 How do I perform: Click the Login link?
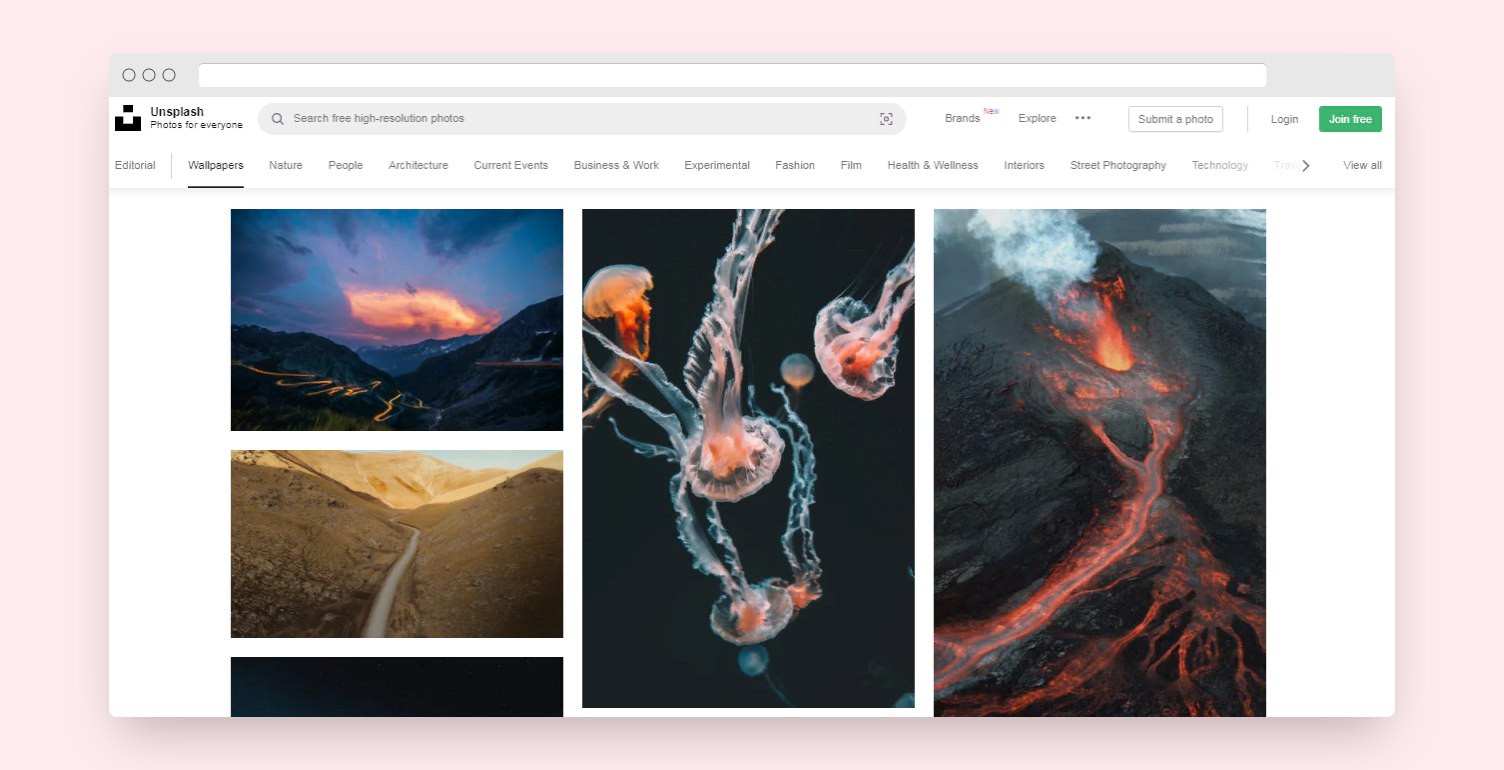click(1284, 119)
